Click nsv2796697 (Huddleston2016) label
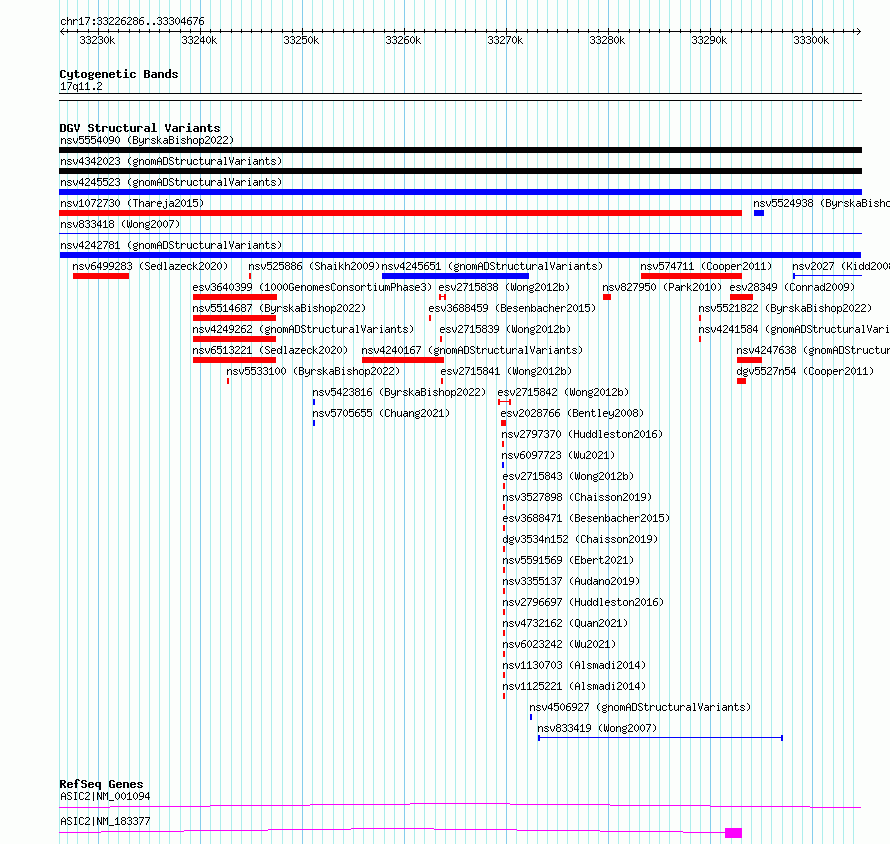This screenshot has width=890, height=844. (583, 602)
